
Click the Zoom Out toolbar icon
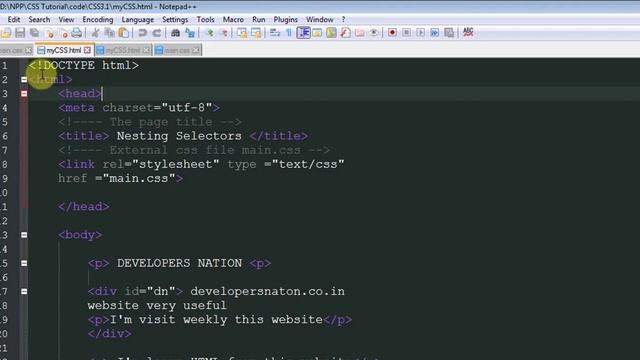223,33
